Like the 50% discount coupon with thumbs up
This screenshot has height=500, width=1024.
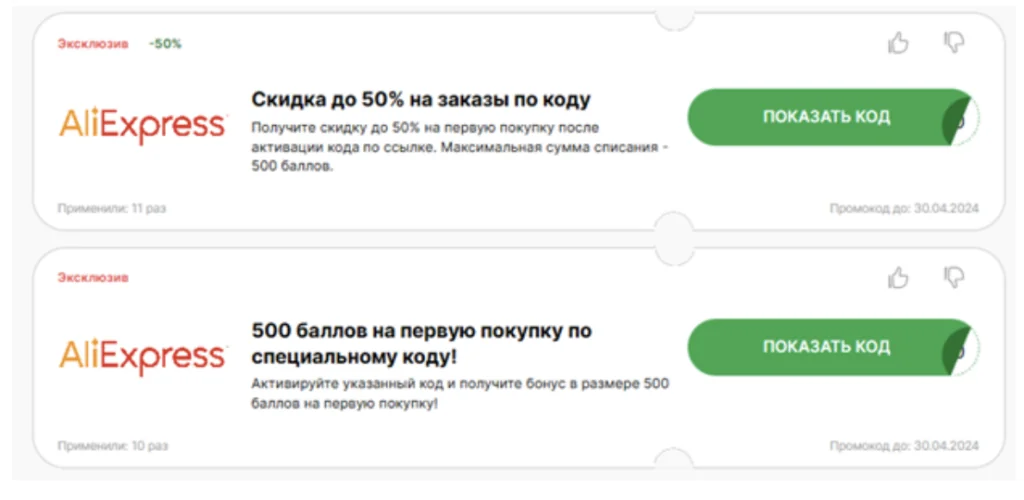899,44
